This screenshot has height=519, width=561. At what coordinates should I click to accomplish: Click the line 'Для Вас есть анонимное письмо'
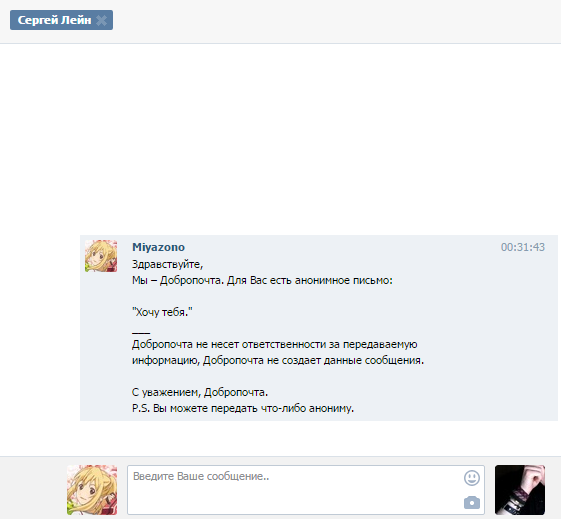(309, 280)
